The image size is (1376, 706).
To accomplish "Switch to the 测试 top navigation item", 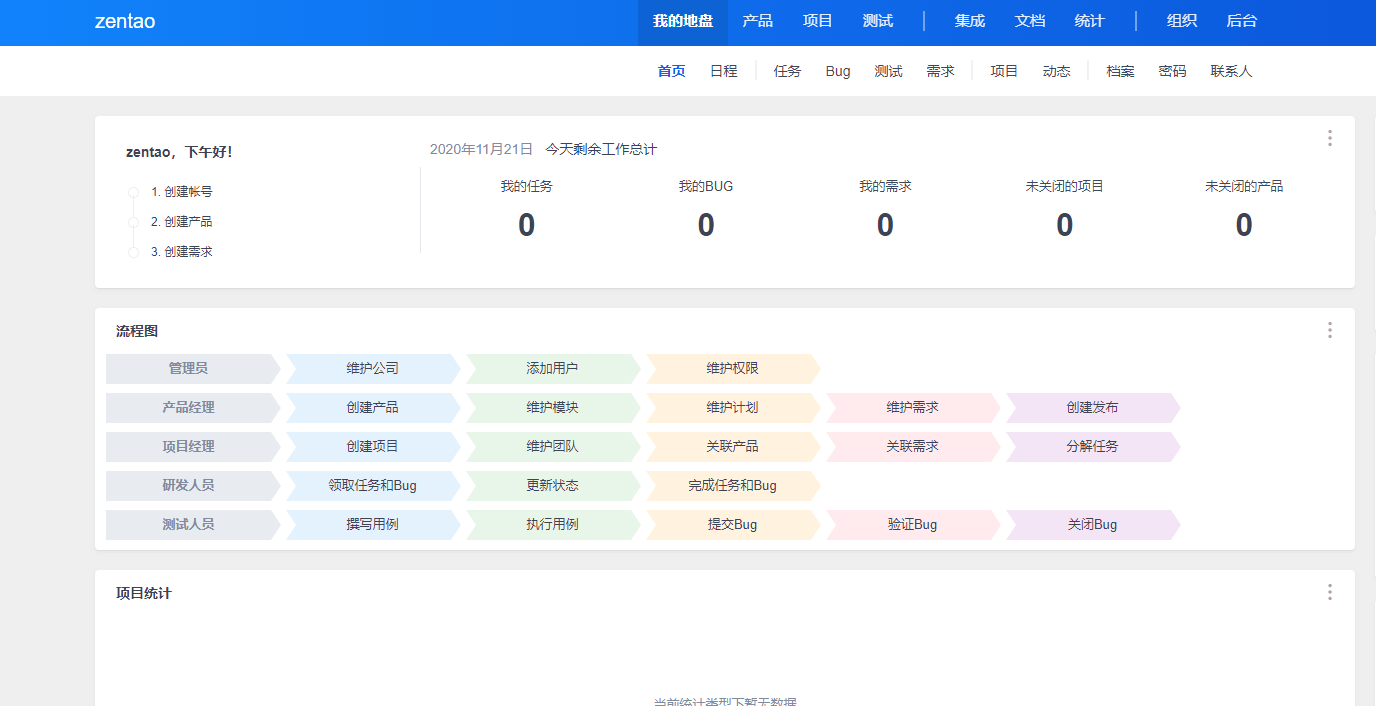I will [877, 21].
